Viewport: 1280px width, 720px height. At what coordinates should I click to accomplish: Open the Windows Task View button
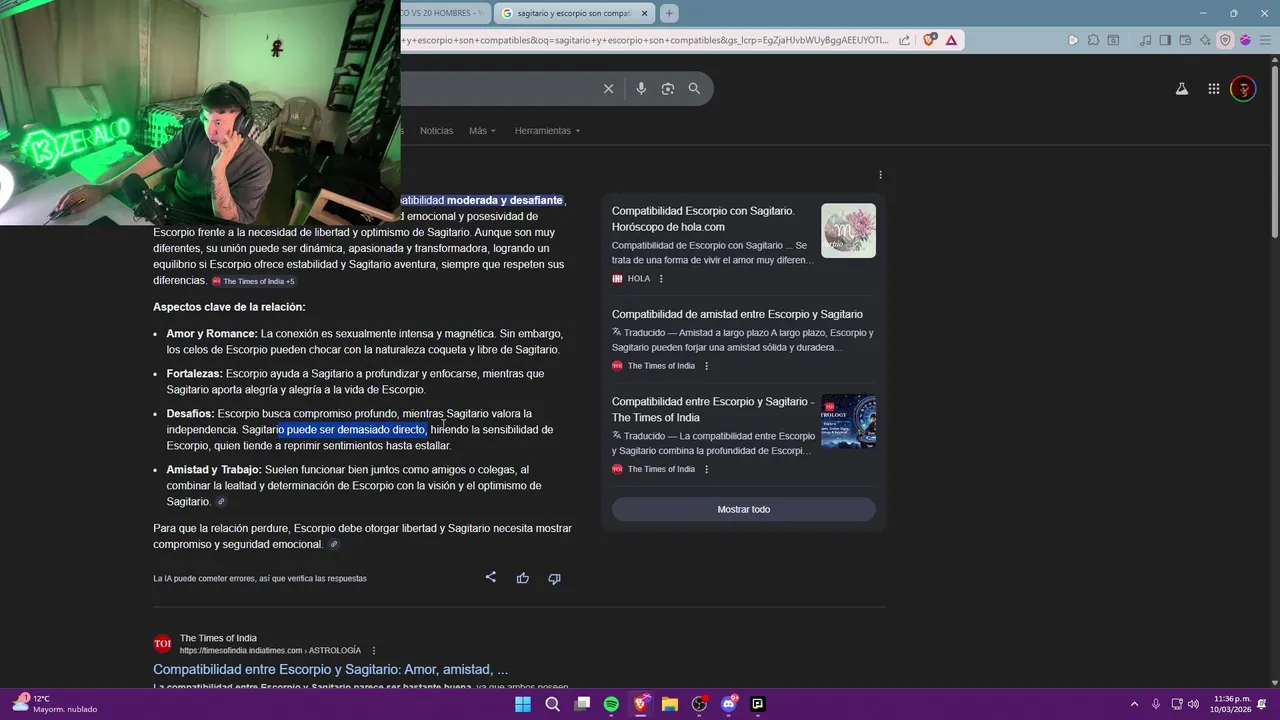tap(582, 704)
